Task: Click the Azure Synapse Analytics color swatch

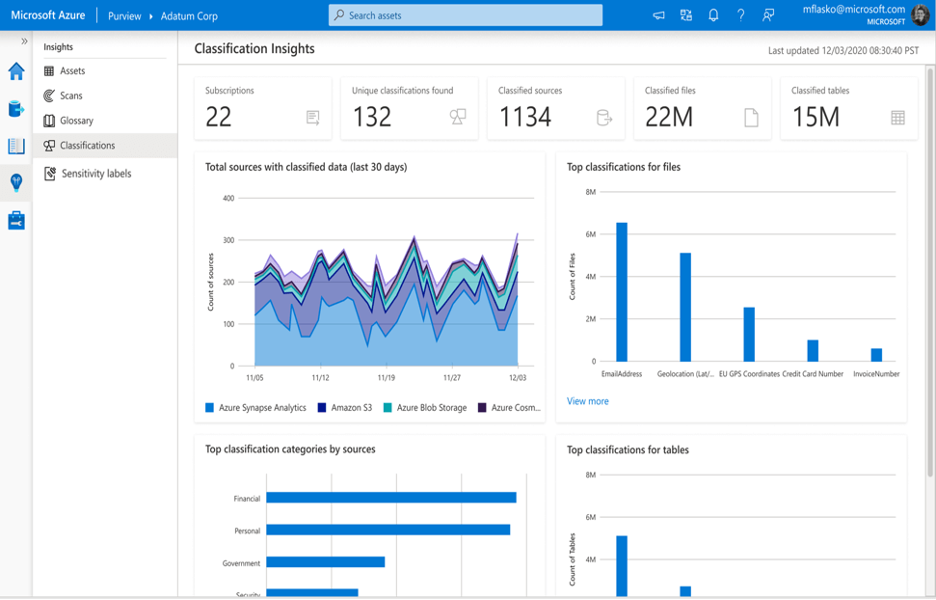Action: tap(209, 408)
